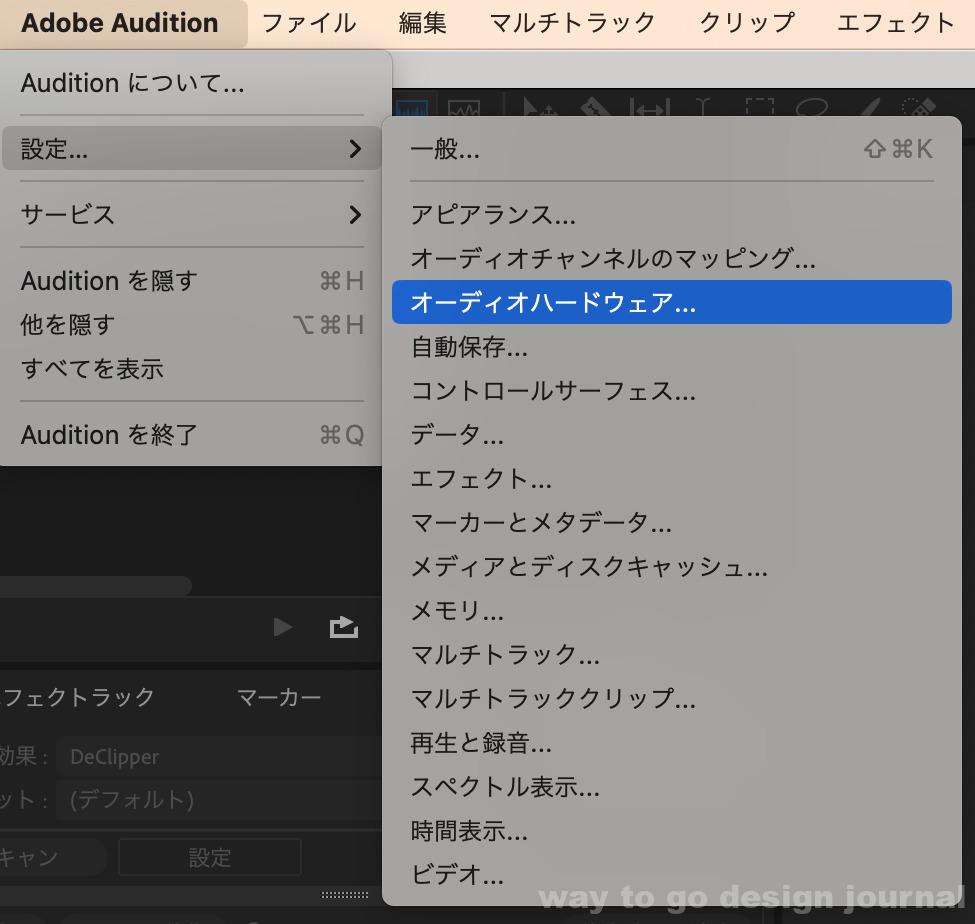The image size is (975, 924).
Task: Select the Move tool icon
Action: 540,109
